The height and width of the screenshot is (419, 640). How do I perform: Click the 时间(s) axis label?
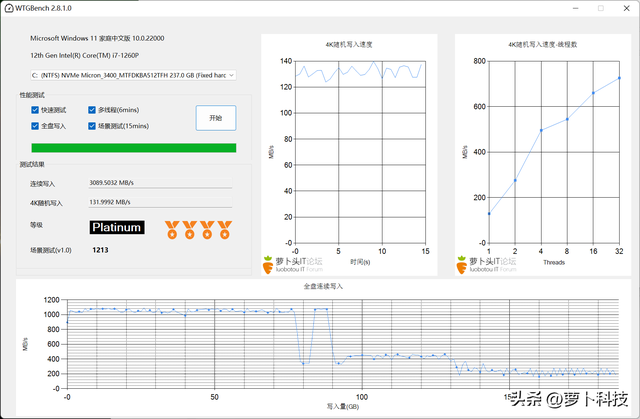(x=360, y=262)
